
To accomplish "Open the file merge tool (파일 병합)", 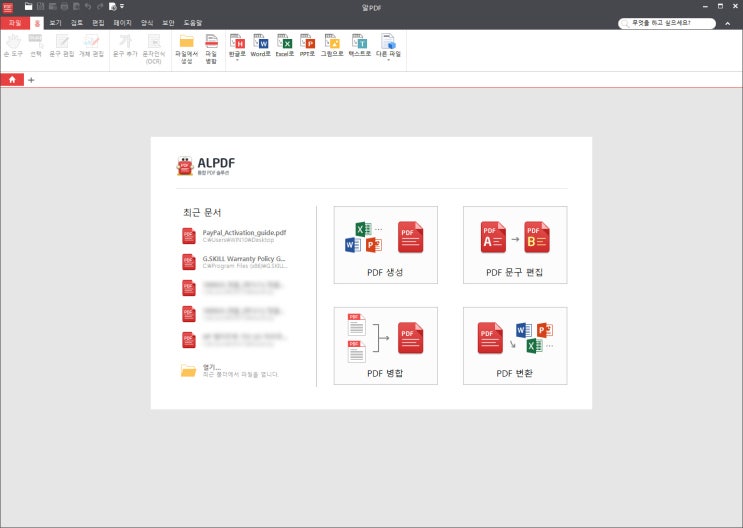I will click(211, 49).
